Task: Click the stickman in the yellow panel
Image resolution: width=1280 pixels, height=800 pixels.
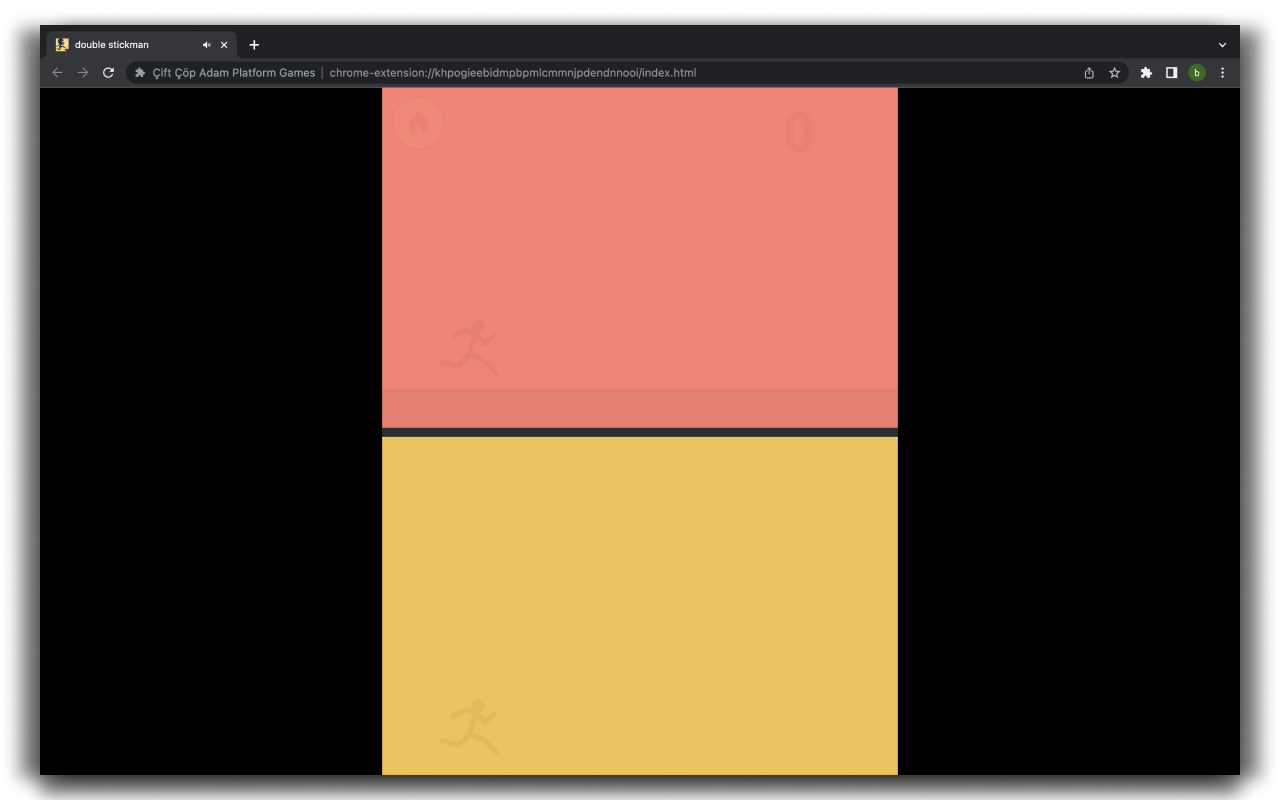Action: 471,727
